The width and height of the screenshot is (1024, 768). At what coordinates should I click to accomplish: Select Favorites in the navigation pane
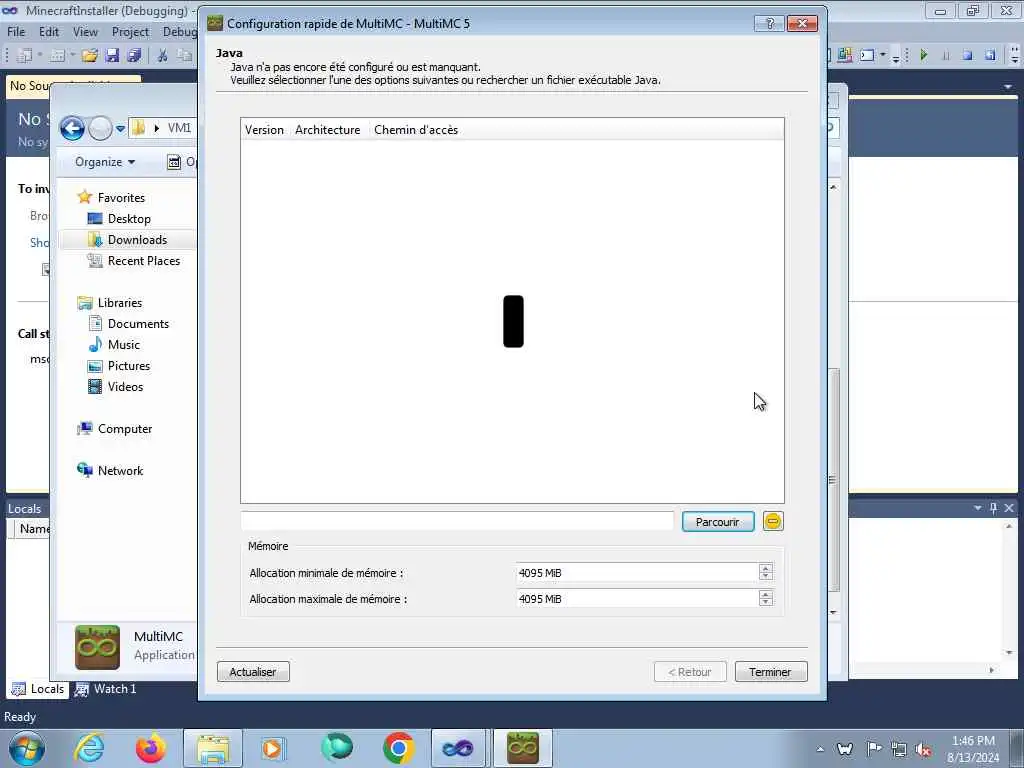[x=121, y=198]
